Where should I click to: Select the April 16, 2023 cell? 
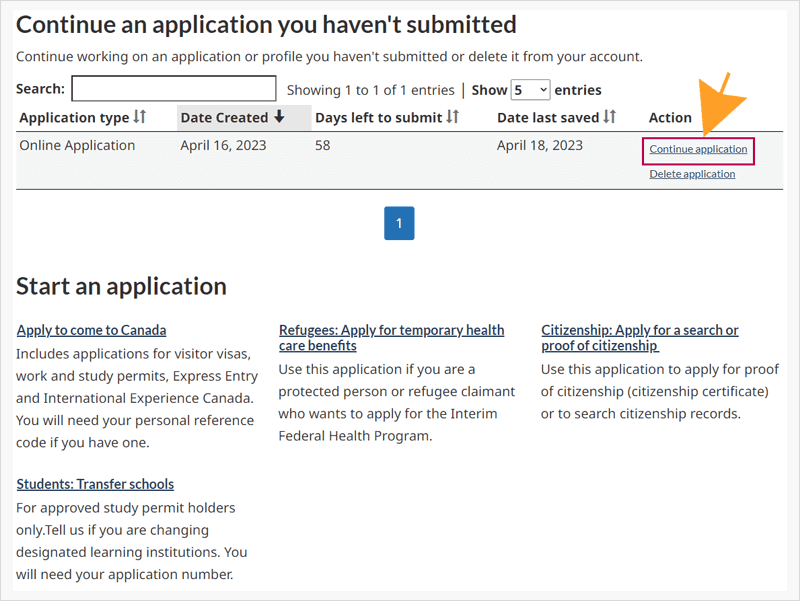click(223, 145)
